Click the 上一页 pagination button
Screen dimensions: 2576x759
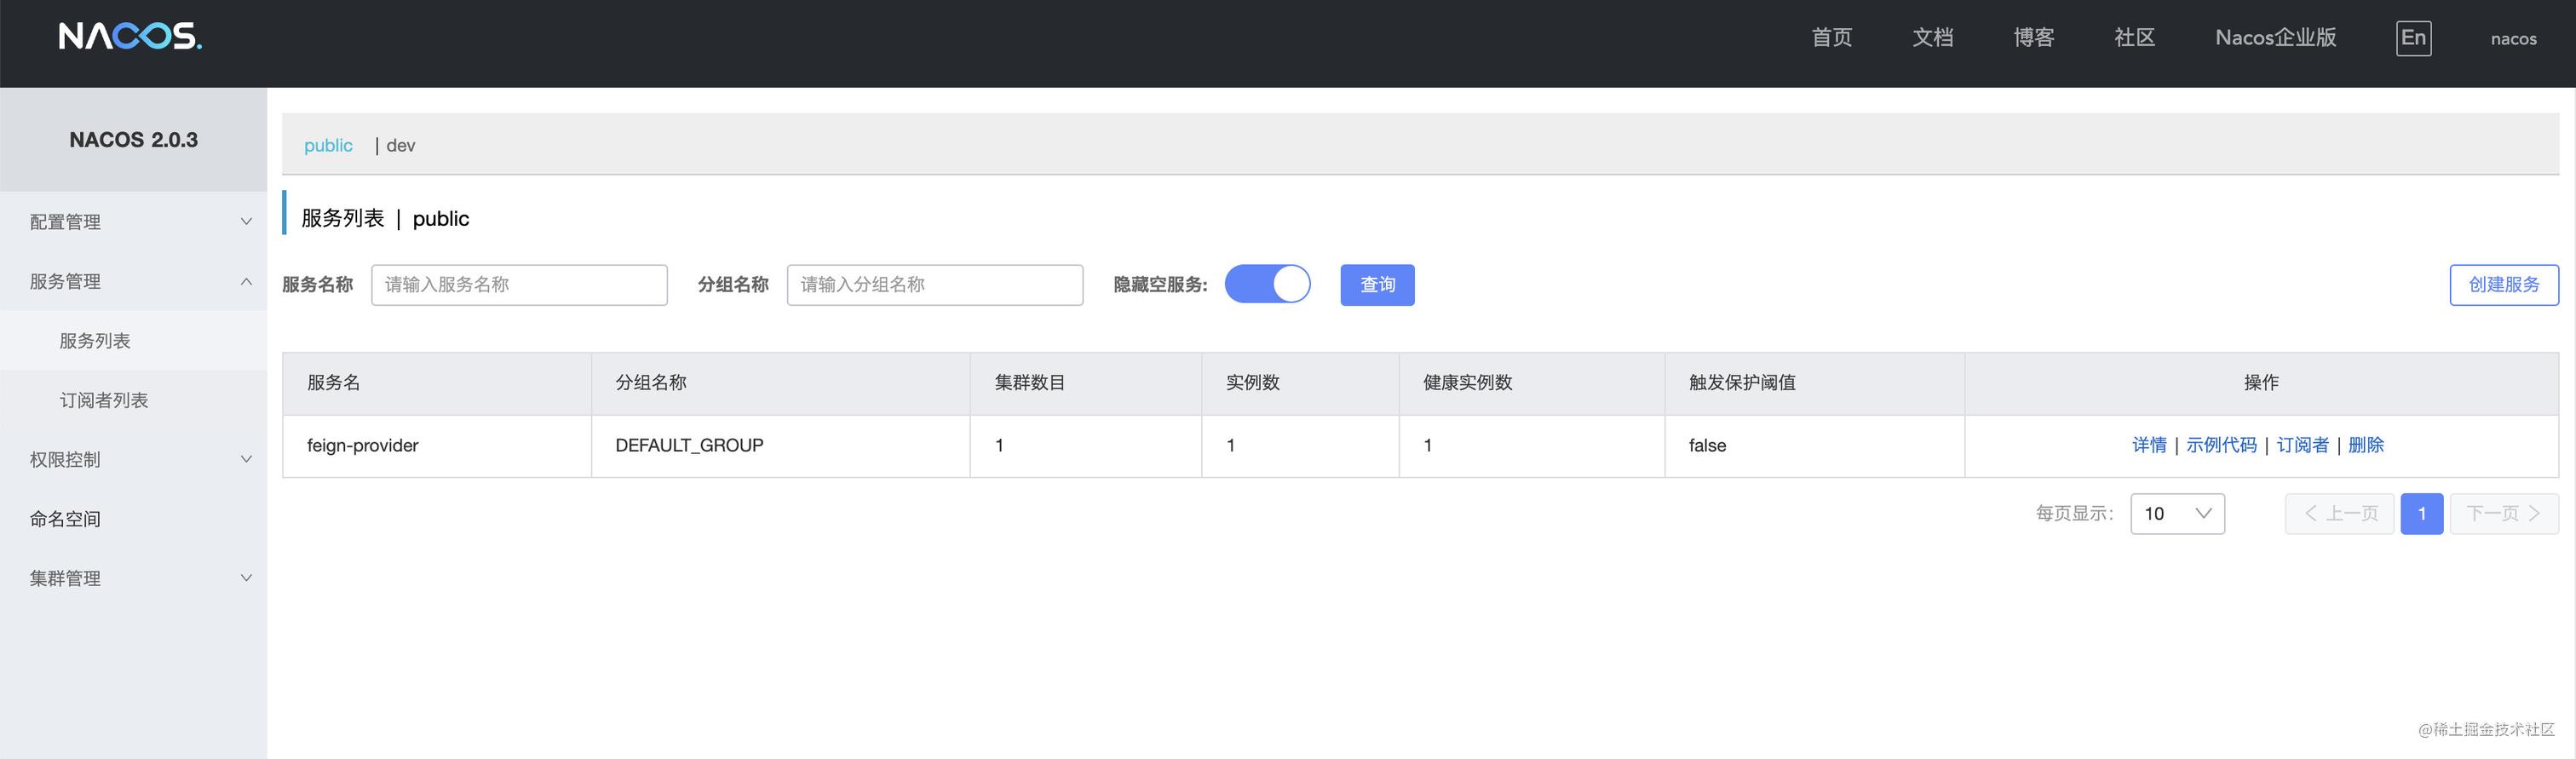pyautogui.click(x=2339, y=513)
